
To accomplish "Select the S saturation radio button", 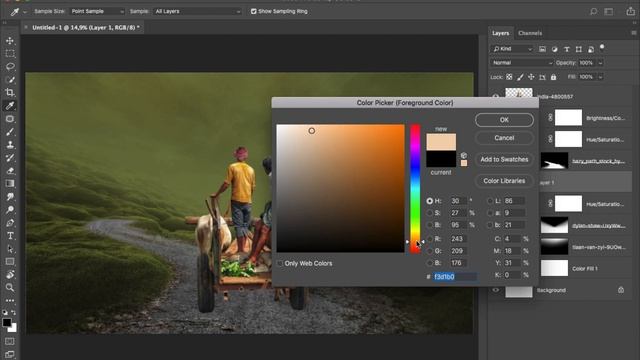I will (x=429, y=213).
